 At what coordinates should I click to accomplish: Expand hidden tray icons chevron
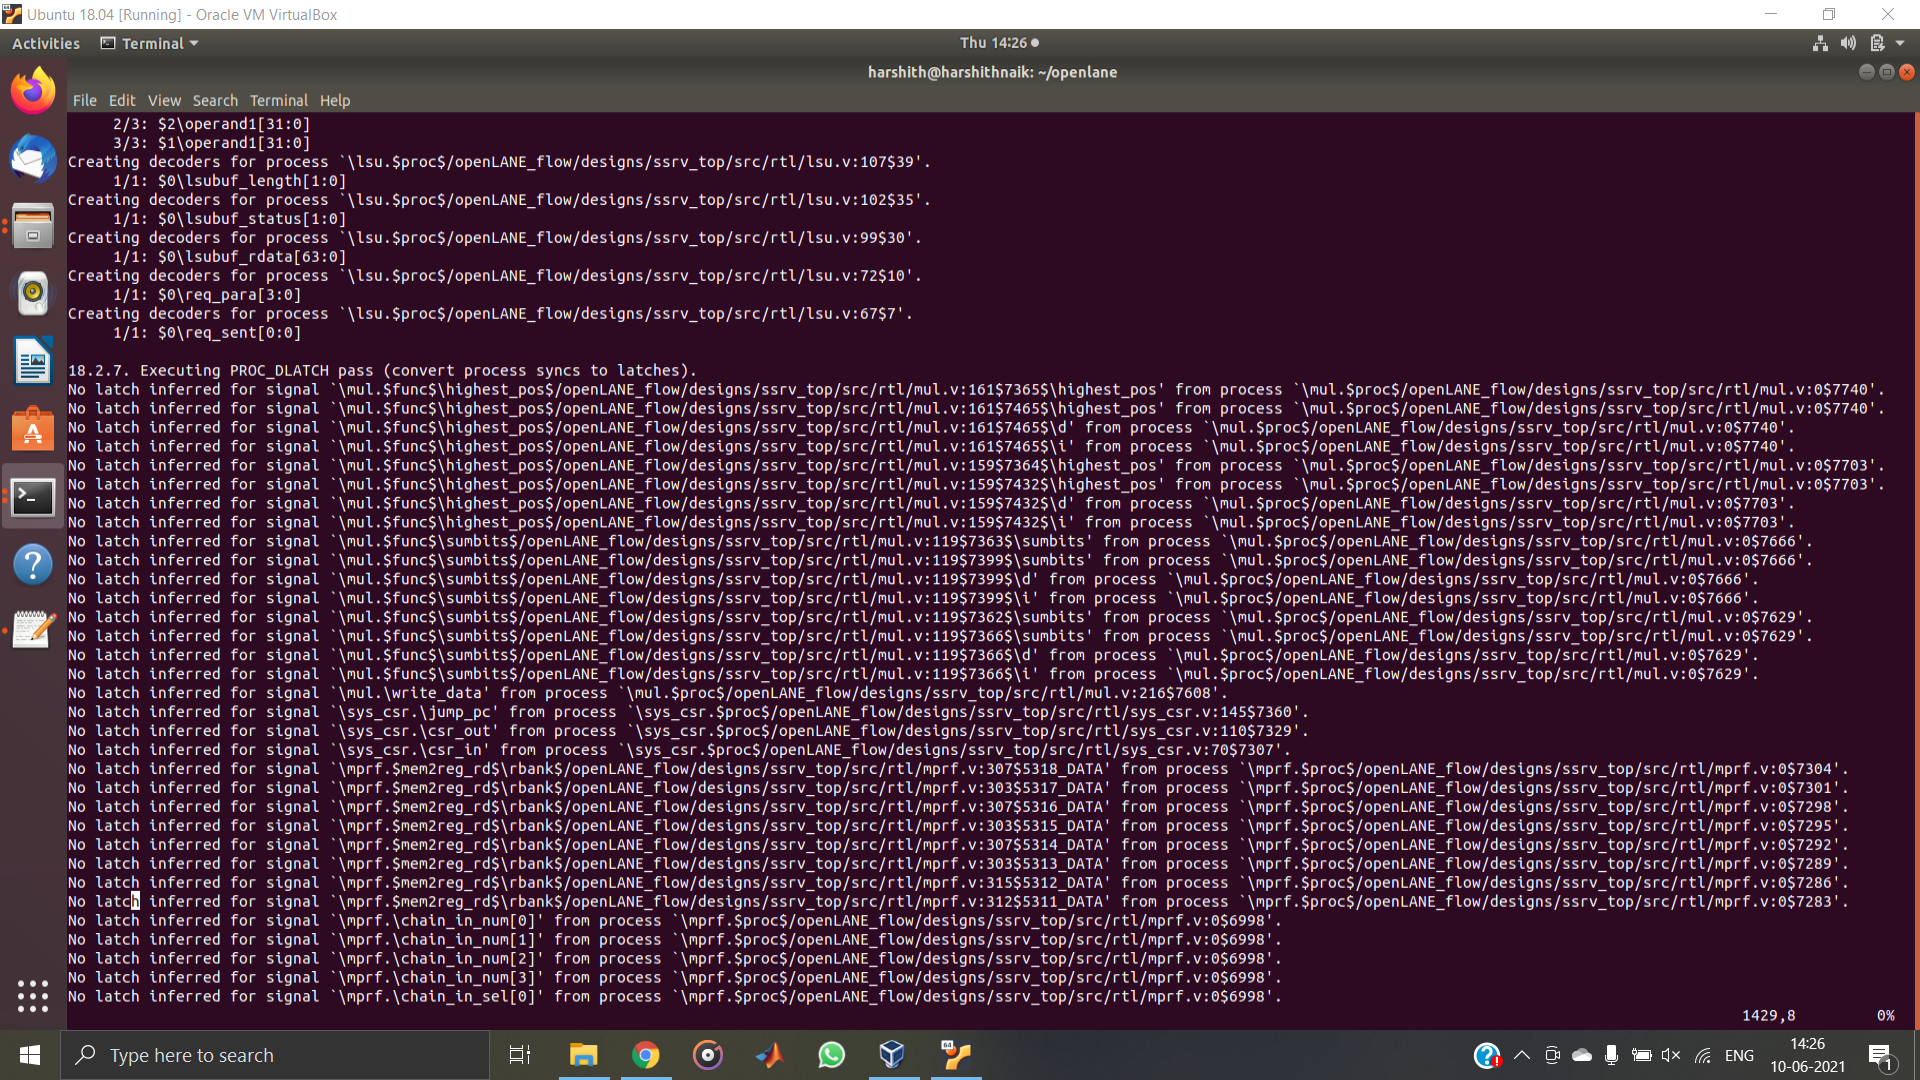1522,1055
